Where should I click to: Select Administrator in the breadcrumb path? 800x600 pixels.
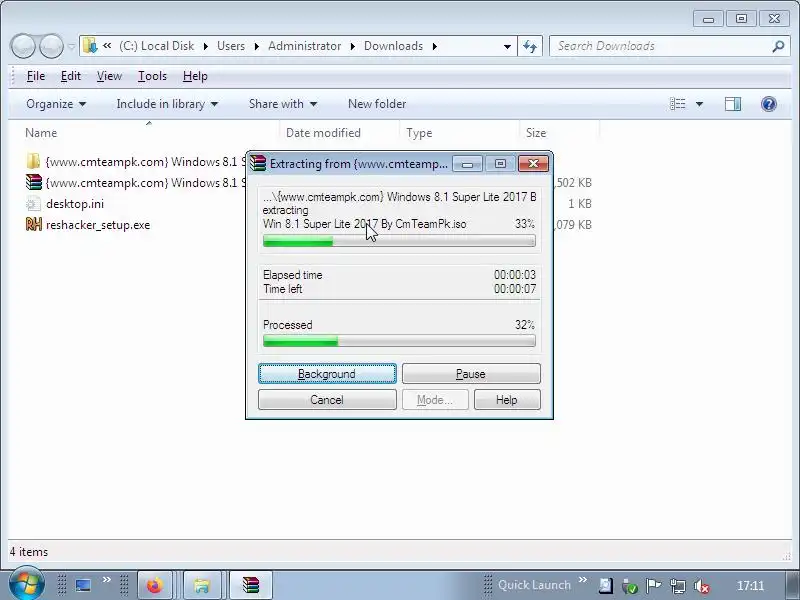(x=305, y=46)
